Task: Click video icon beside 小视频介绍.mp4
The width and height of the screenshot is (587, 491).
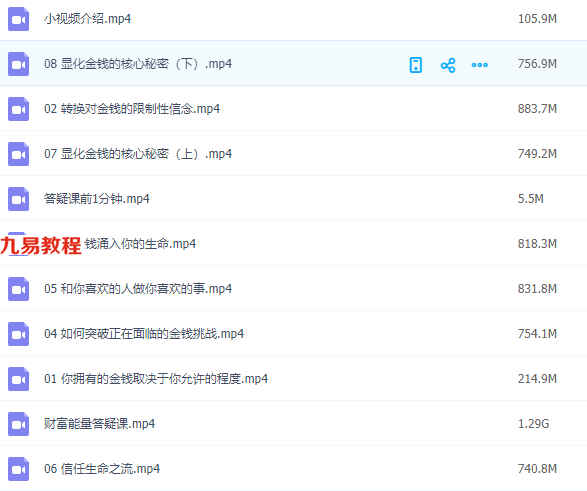Action: click(18, 19)
